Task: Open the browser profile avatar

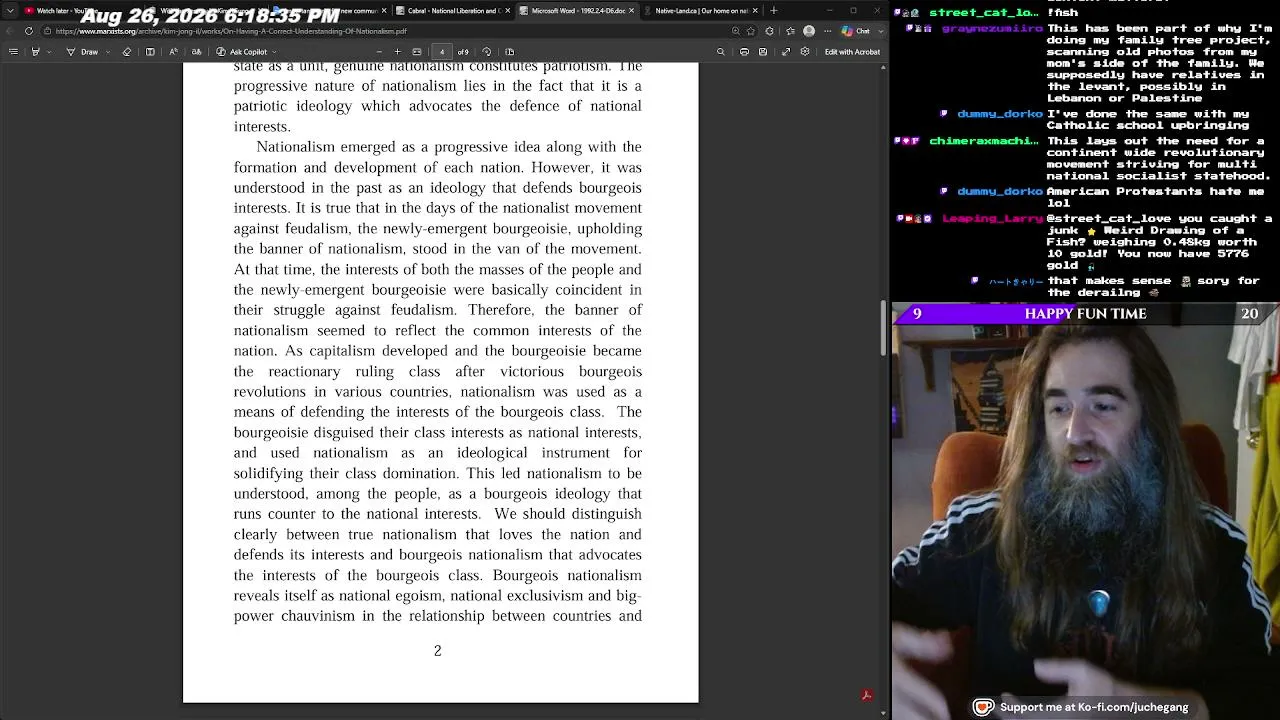Action: click(x=809, y=31)
